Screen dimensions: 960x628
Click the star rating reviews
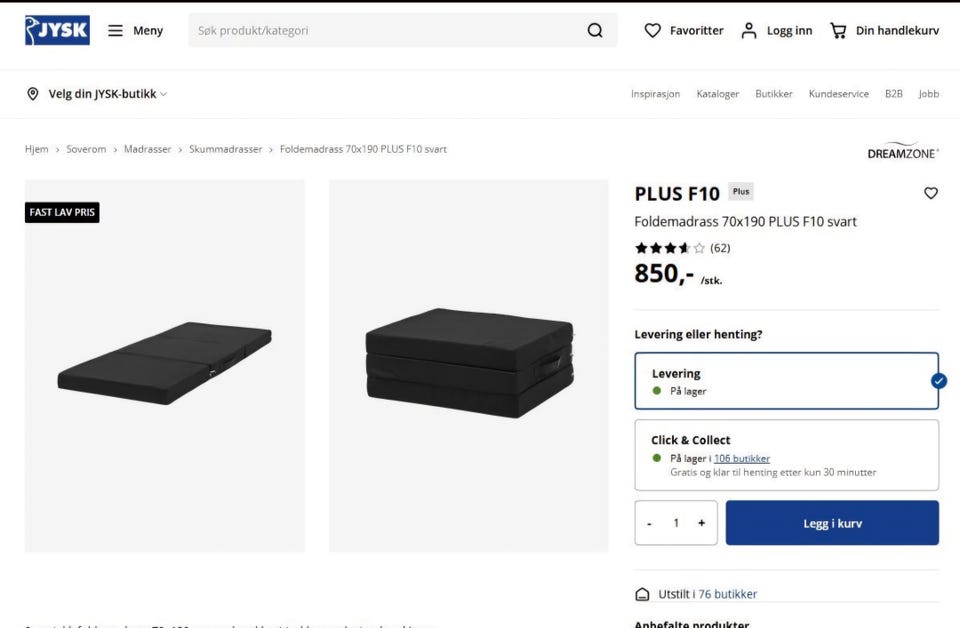coord(670,248)
